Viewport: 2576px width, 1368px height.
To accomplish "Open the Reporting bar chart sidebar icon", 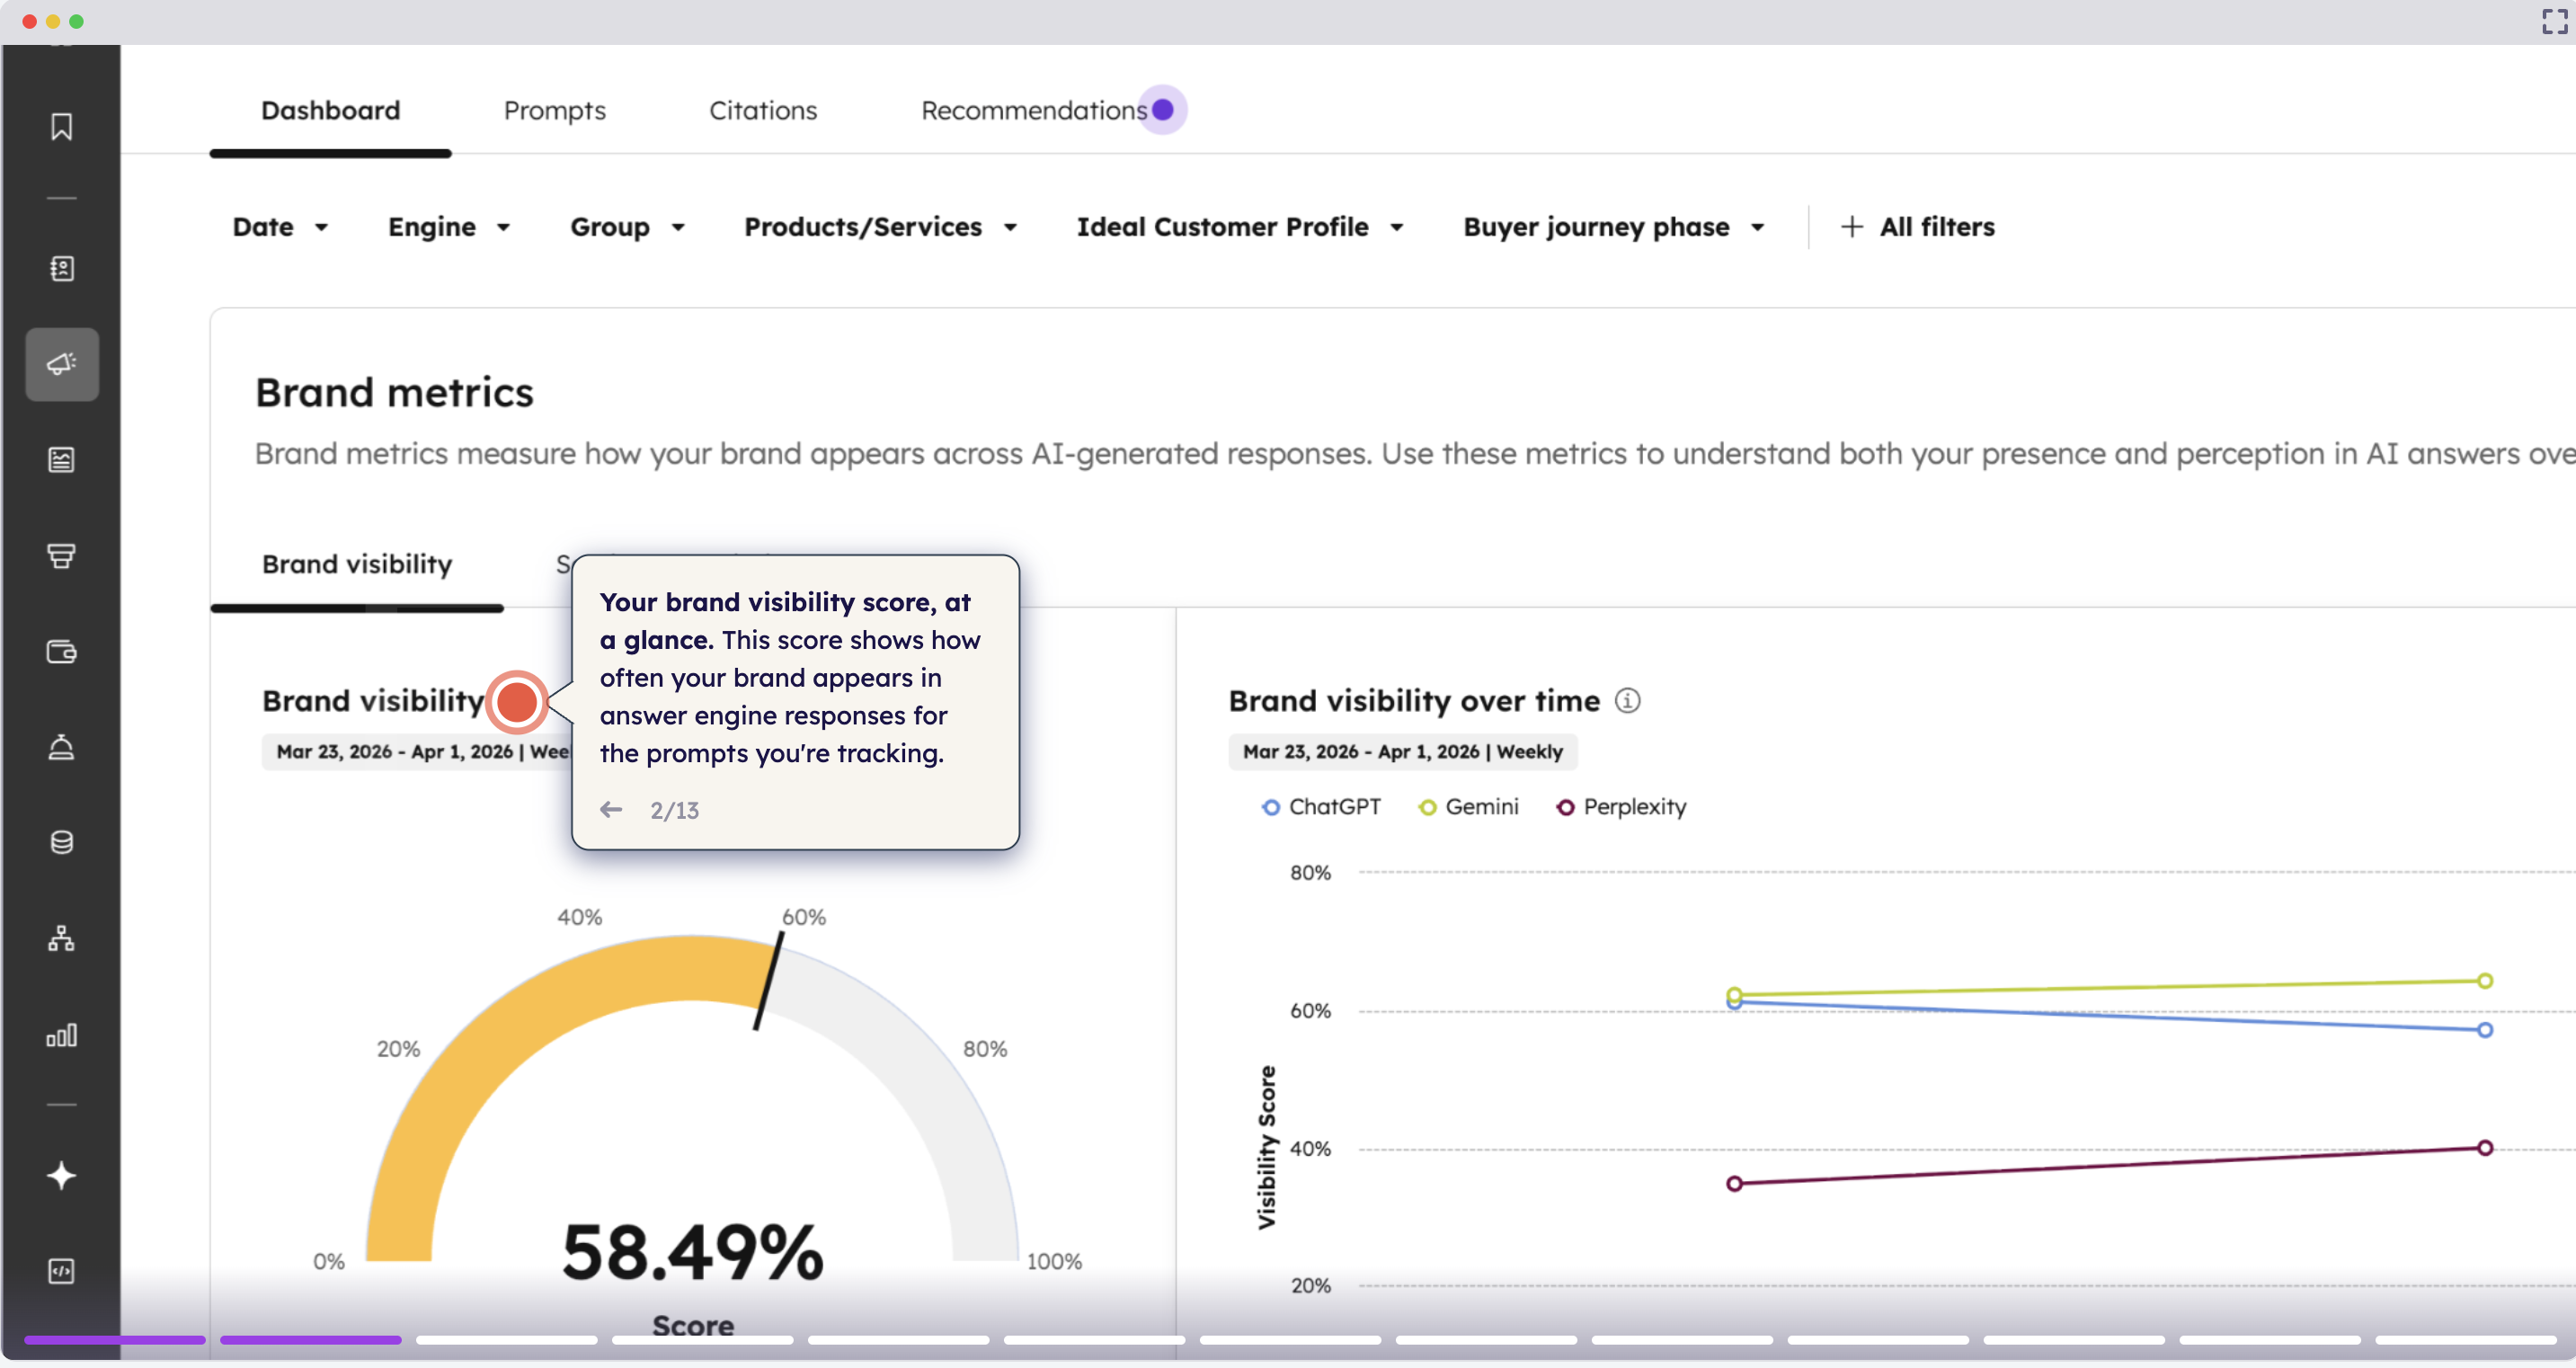I will (61, 1035).
